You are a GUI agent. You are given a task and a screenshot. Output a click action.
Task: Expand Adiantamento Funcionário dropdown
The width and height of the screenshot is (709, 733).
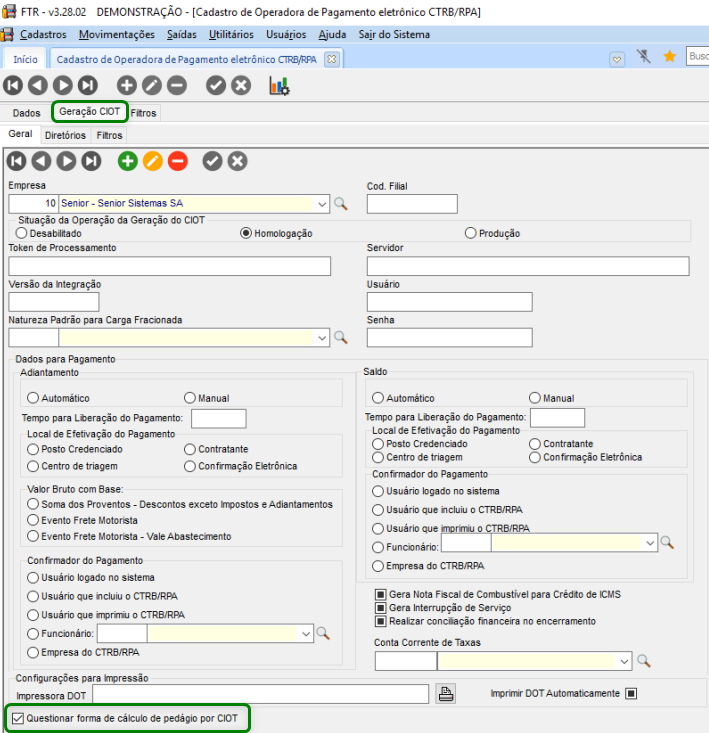coord(306,634)
